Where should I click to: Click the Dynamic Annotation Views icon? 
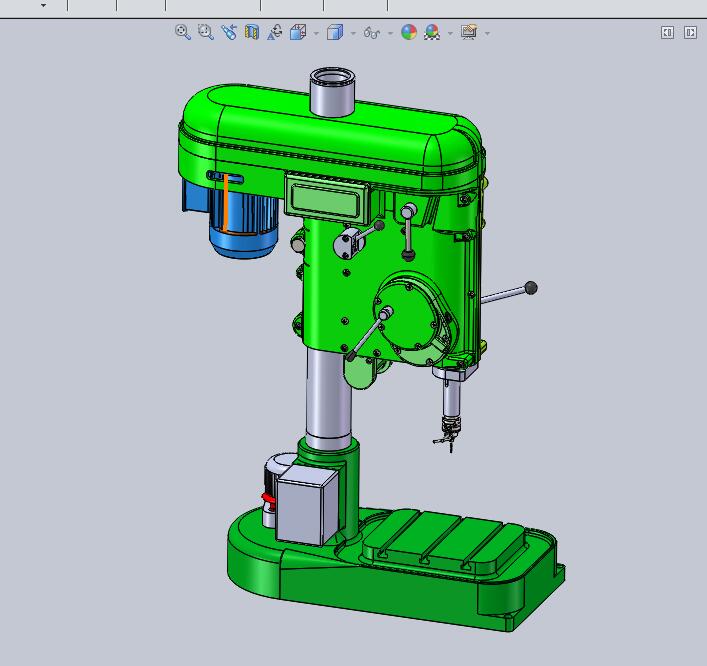tap(275, 32)
